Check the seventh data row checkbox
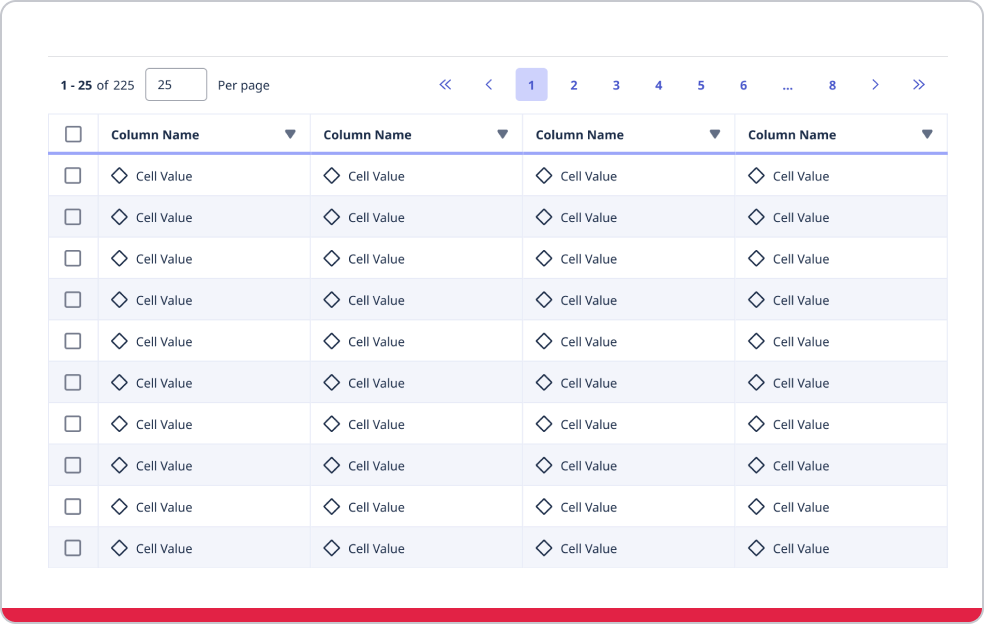Viewport: 984px width, 624px height. [x=73, y=424]
